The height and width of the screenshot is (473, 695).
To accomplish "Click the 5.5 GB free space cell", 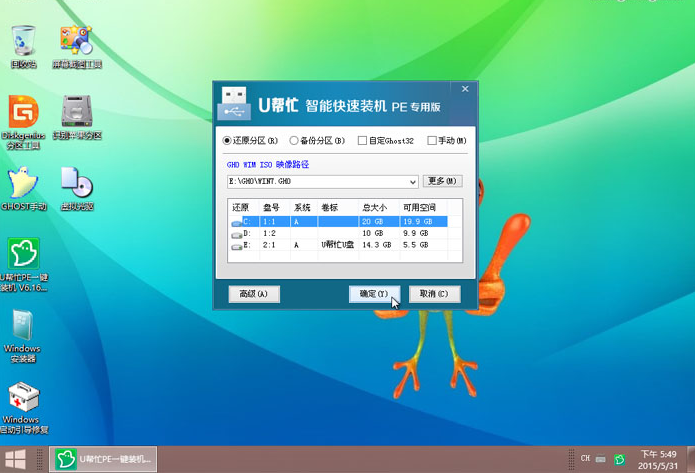I will tap(416, 245).
